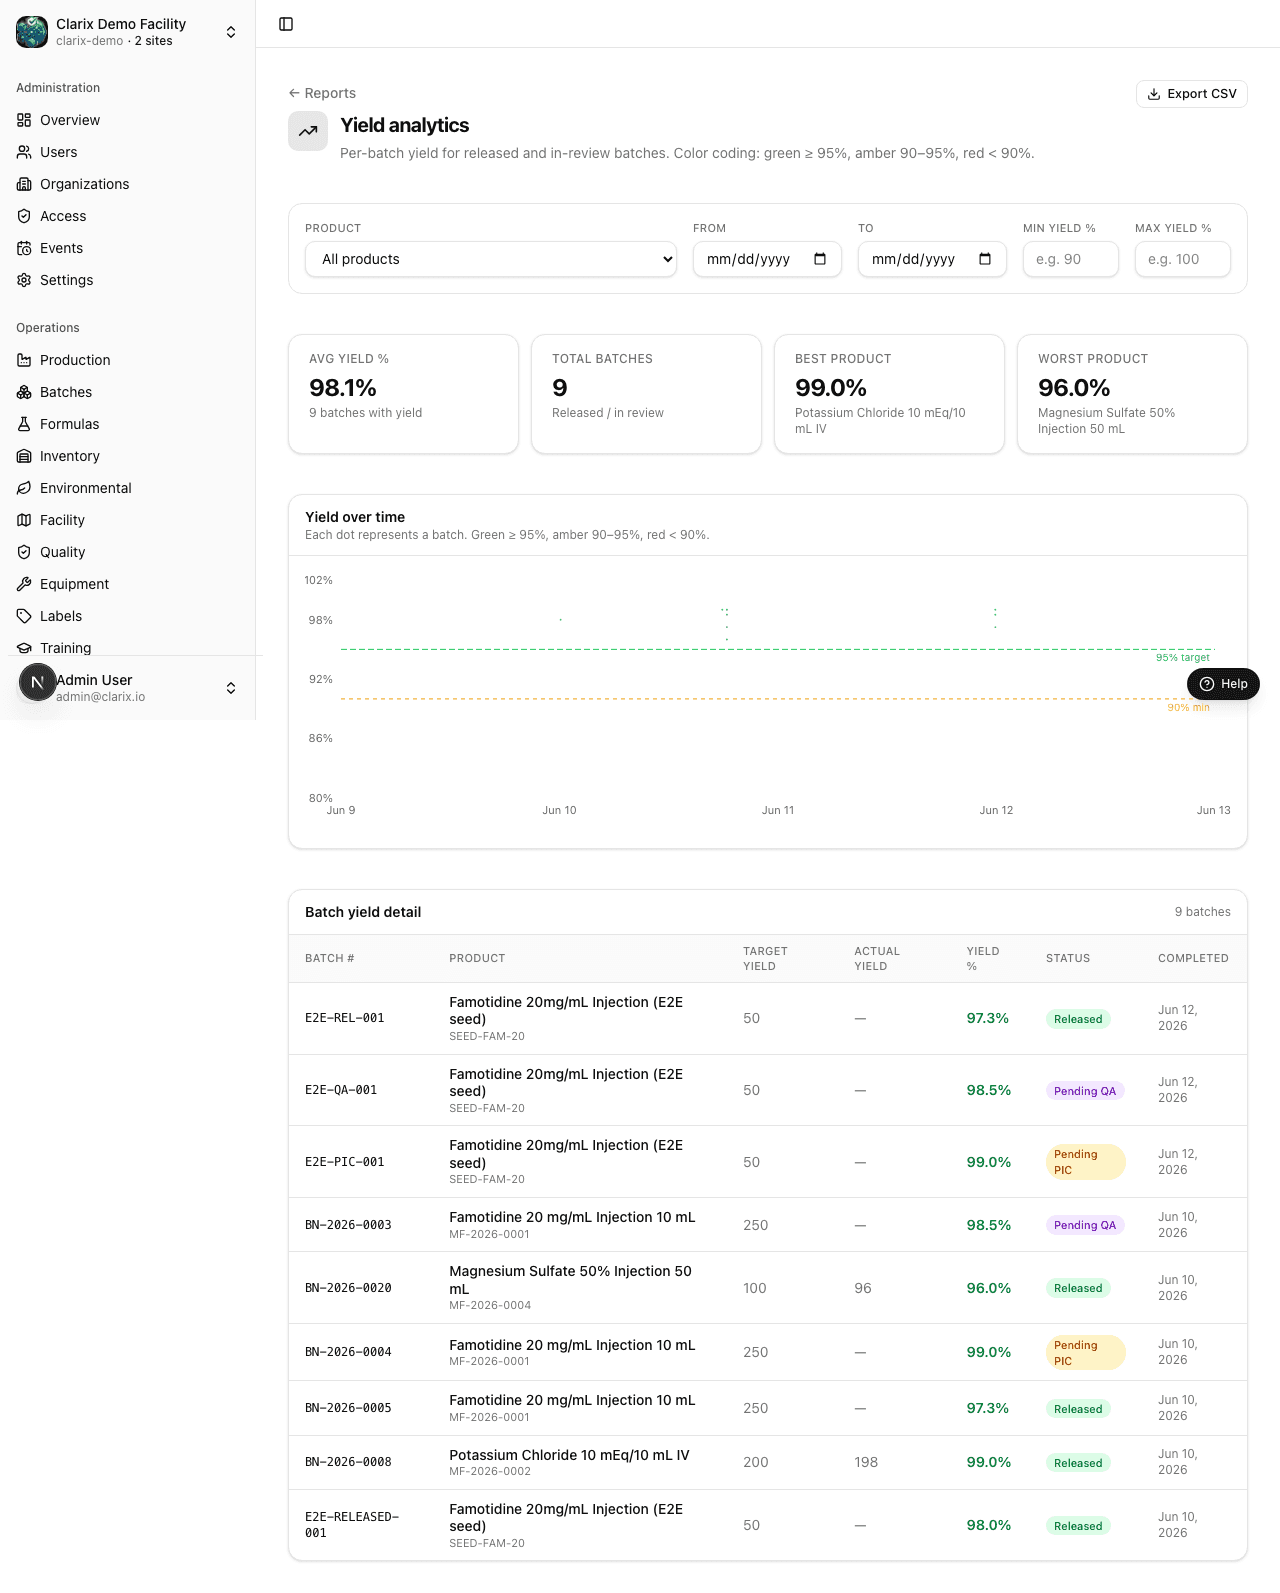This screenshot has height=1593, width=1280.
Task: Open the TO date calendar picker
Action: pyautogui.click(x=985, y=259)
